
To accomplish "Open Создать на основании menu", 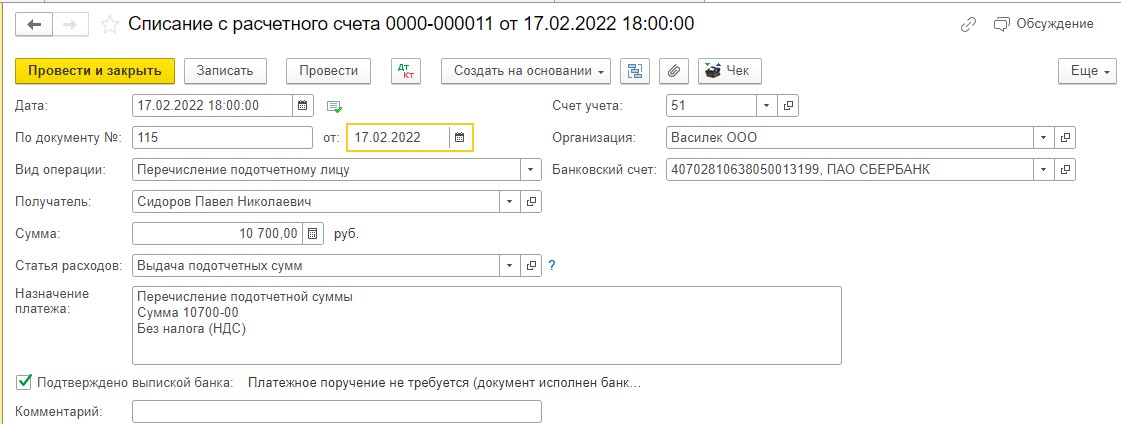I will tap(526, 71).
